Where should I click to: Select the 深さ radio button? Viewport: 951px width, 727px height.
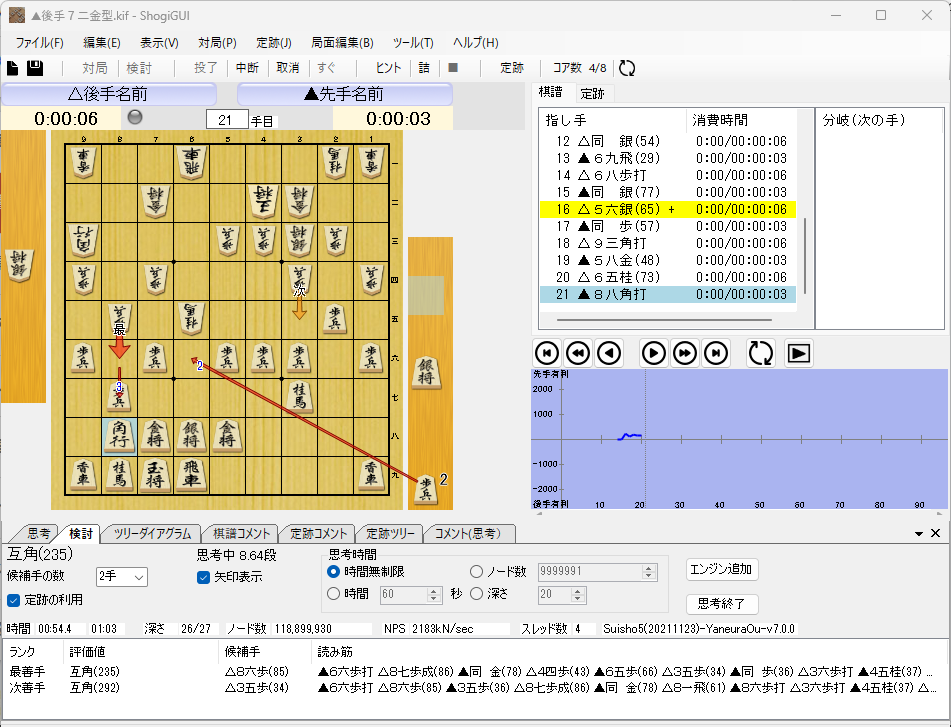[476, 594]
